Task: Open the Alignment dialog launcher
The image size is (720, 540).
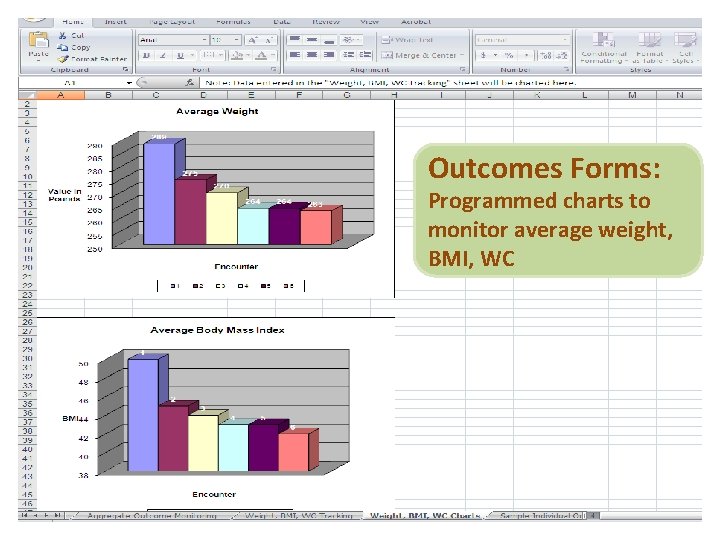Action: [462, 69]
